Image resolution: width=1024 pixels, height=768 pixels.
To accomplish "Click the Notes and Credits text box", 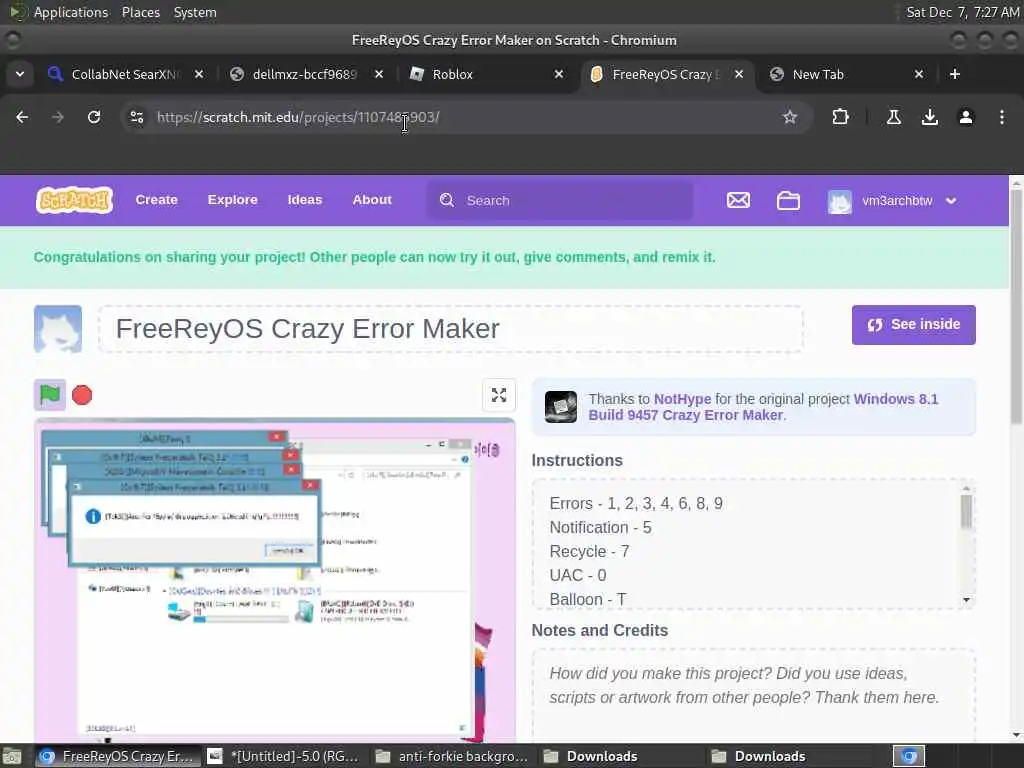I will click(x=754, y=695).
